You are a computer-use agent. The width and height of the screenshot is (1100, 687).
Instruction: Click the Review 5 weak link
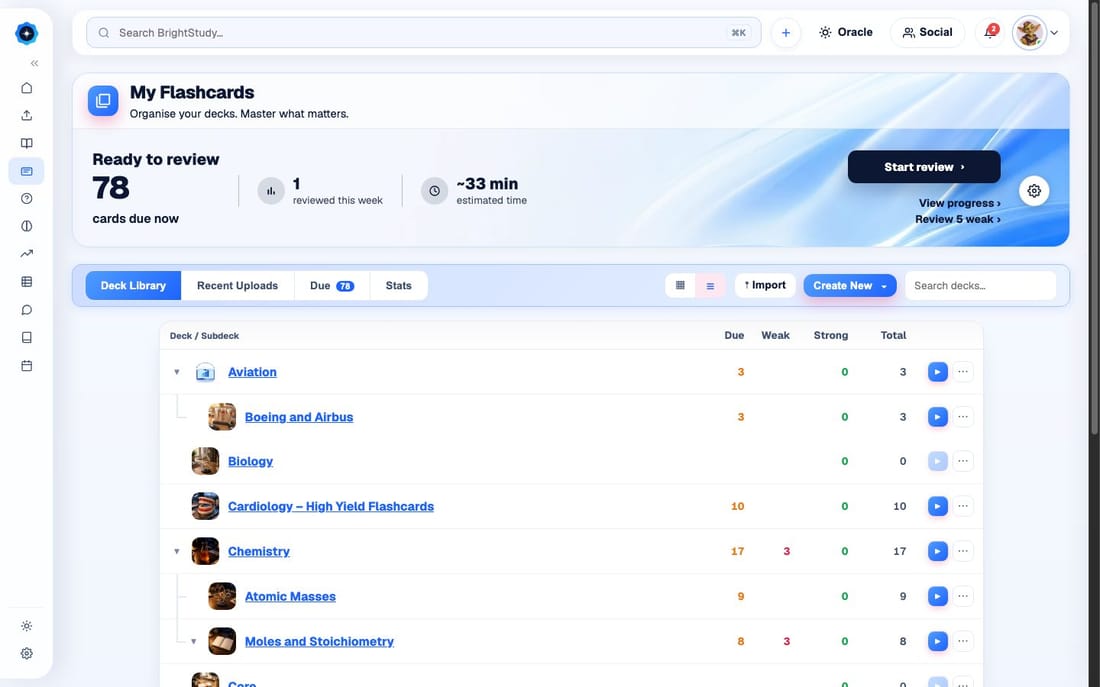[x=958, y=219]
